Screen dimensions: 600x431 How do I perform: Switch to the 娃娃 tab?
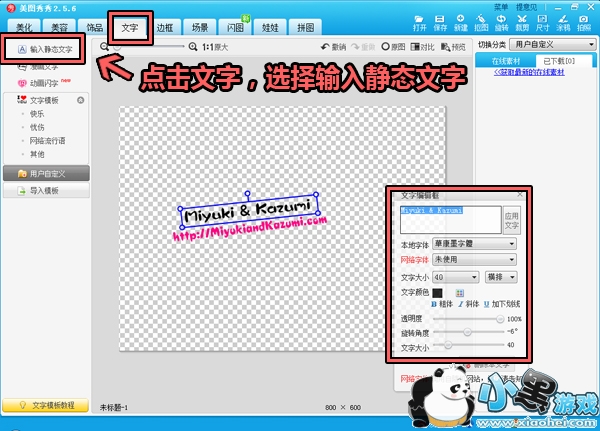click(270, 28)
